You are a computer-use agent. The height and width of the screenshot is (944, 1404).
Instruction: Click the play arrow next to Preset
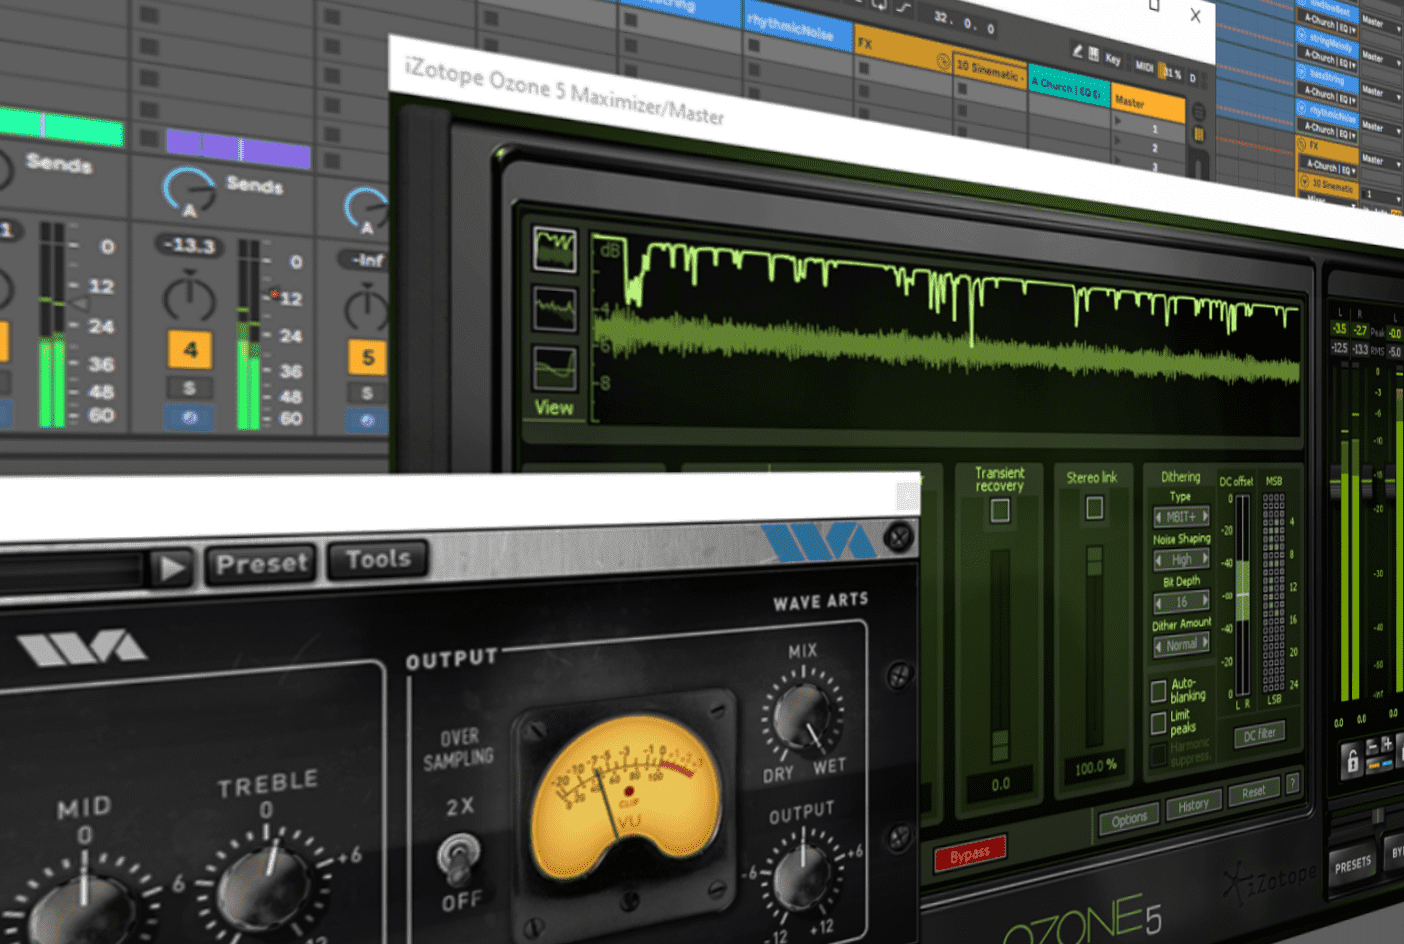click(172, 568)
